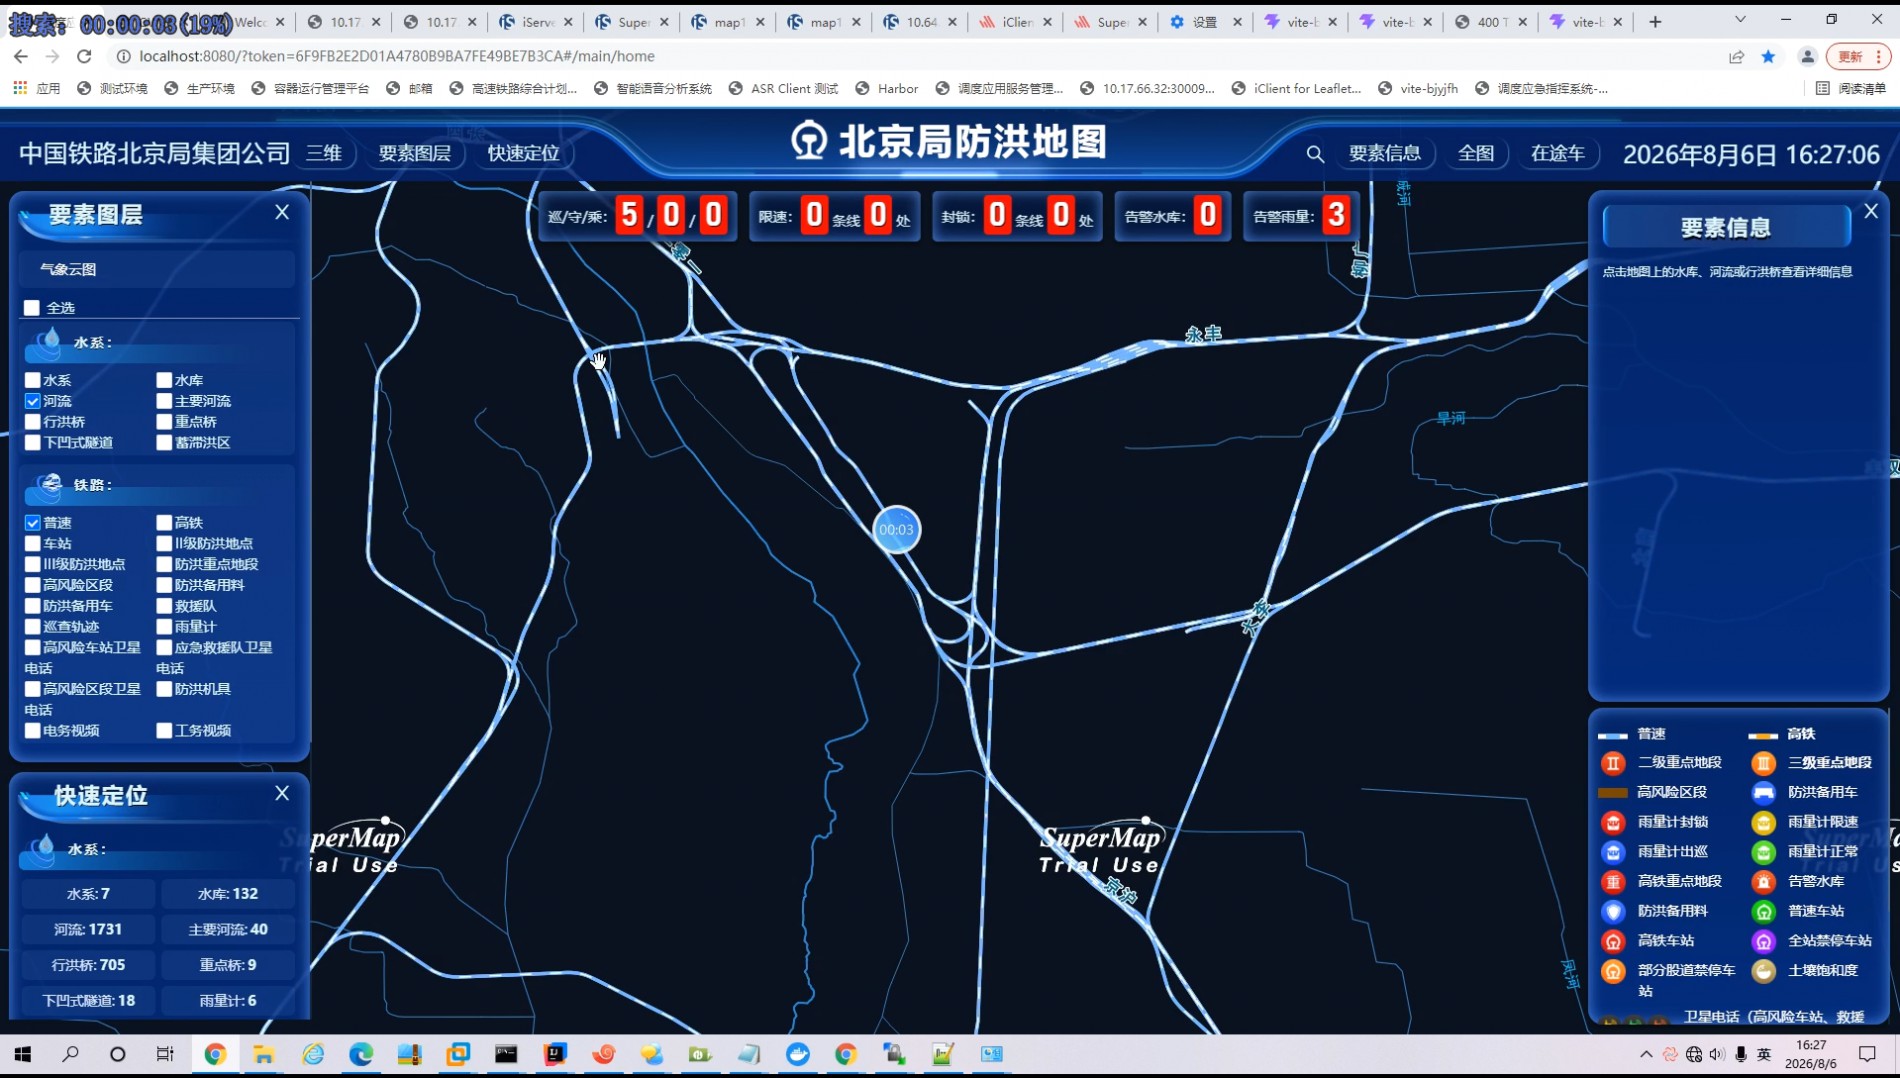Click the 二级重点地段 legend icon
1900x1078 pixels.
(x=1613, y=763)
